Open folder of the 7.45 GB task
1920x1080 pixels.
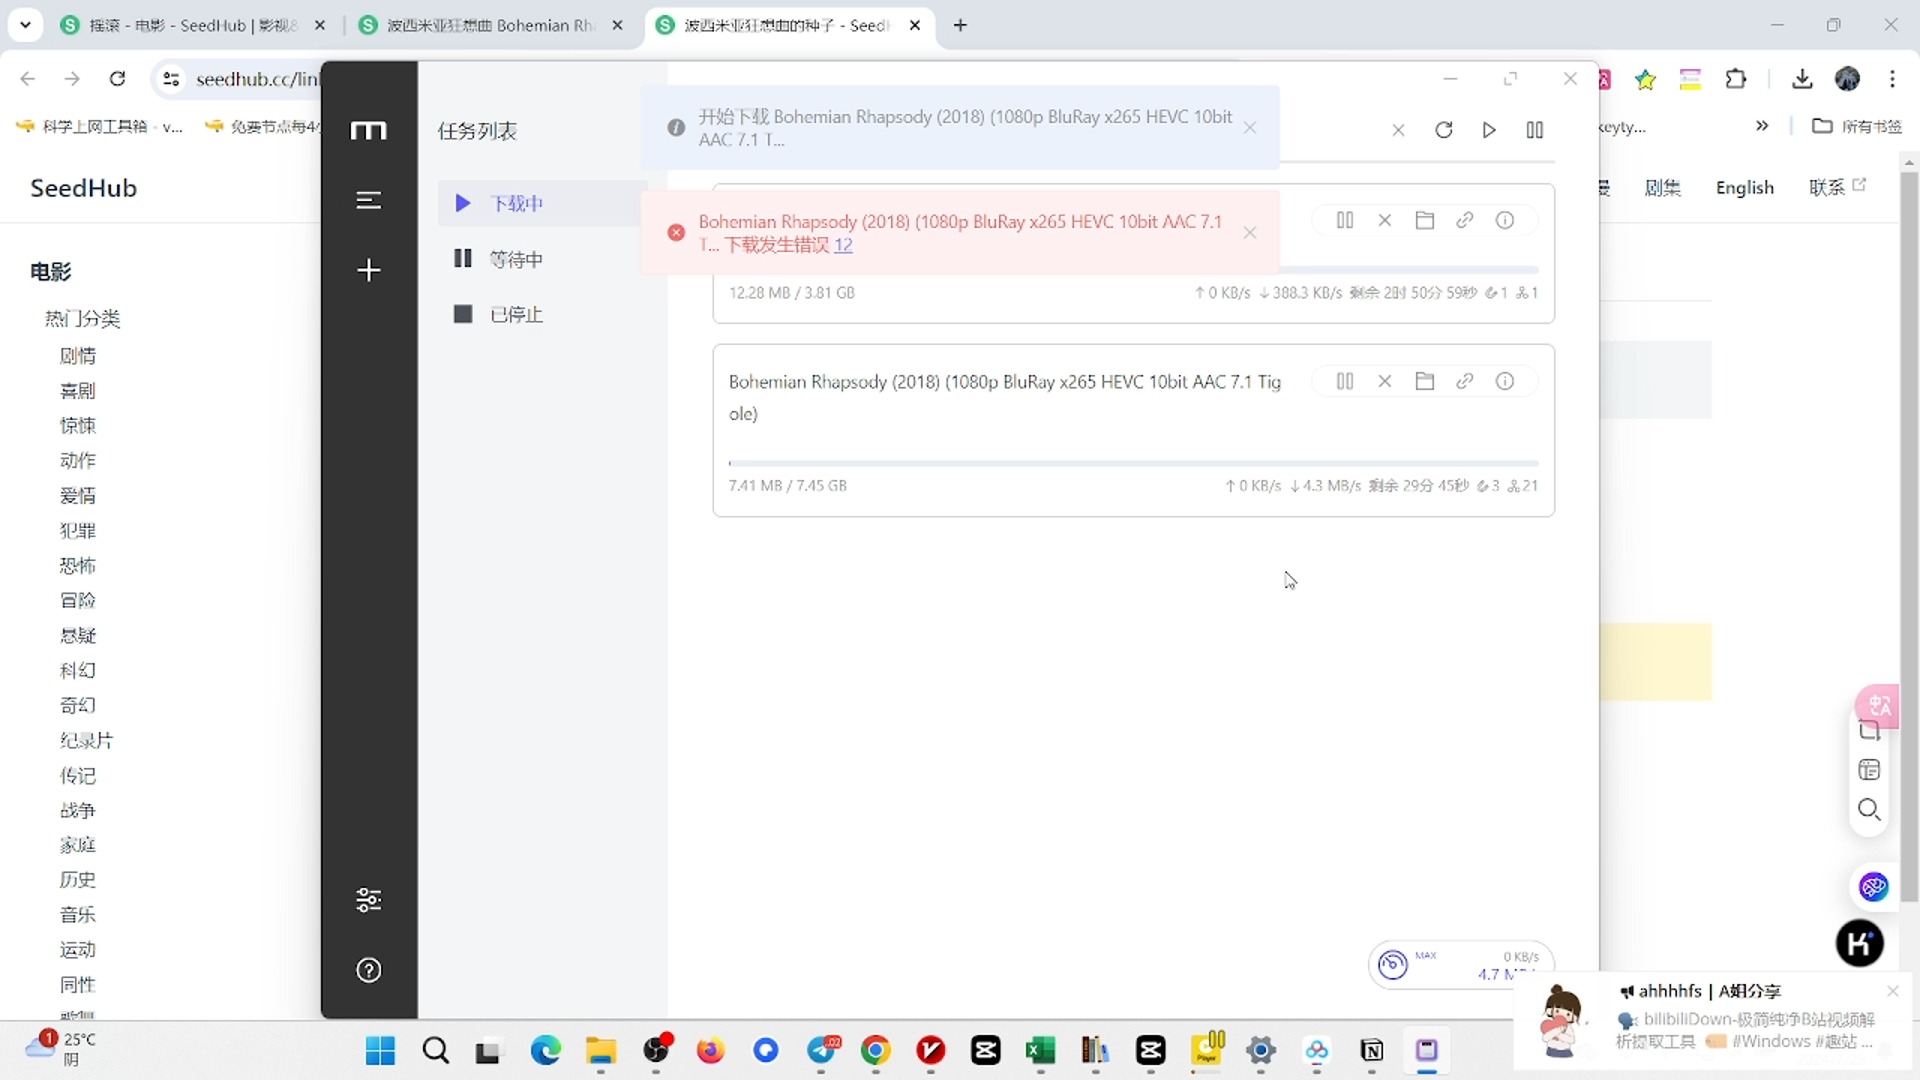click(1425, 381)
